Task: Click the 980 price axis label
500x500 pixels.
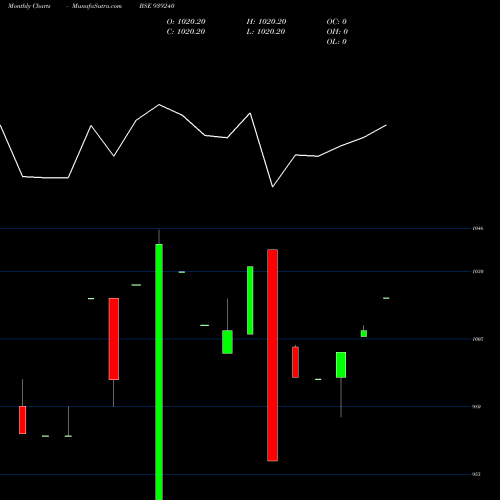Action: pyautogui.click(x=477, y=407)
